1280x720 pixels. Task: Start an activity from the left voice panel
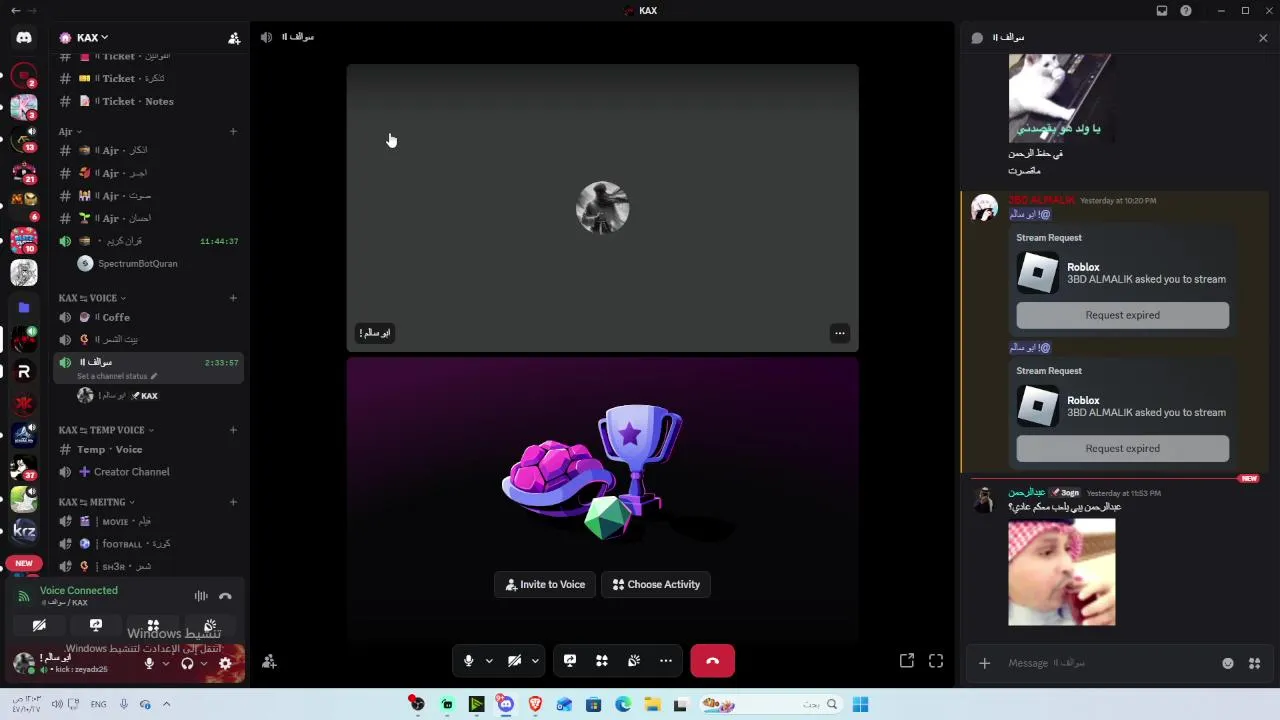point(153,625)
